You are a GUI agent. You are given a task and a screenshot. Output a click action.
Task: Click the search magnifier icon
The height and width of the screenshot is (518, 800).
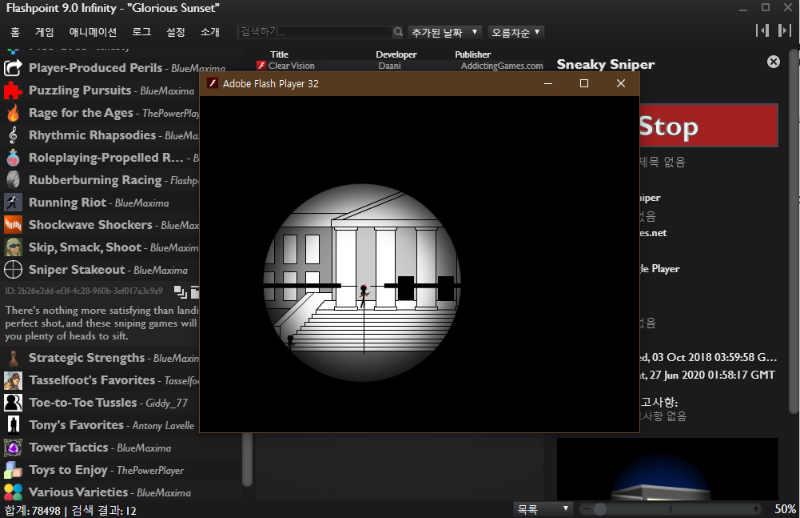[x=398, y=32]
